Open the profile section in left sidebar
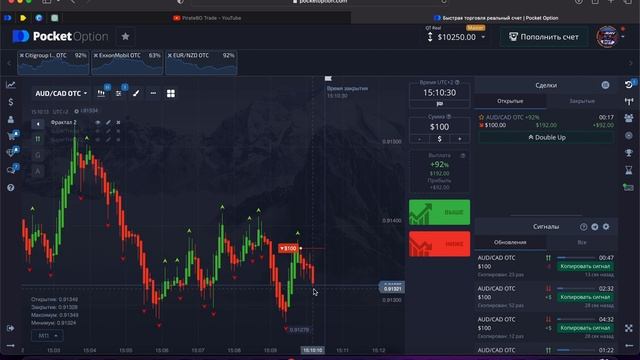 (x=11, y=119)
